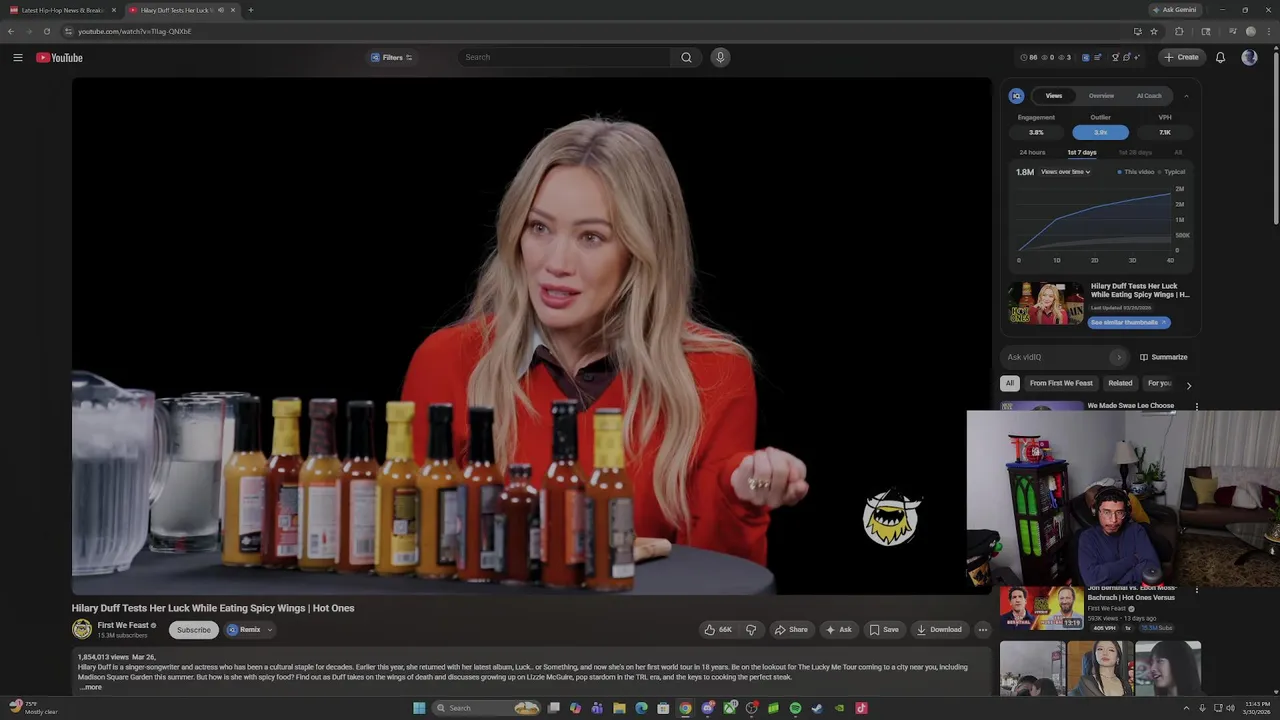Dislike the video
Screen dimensions: 1280x720
coord(751,630)
